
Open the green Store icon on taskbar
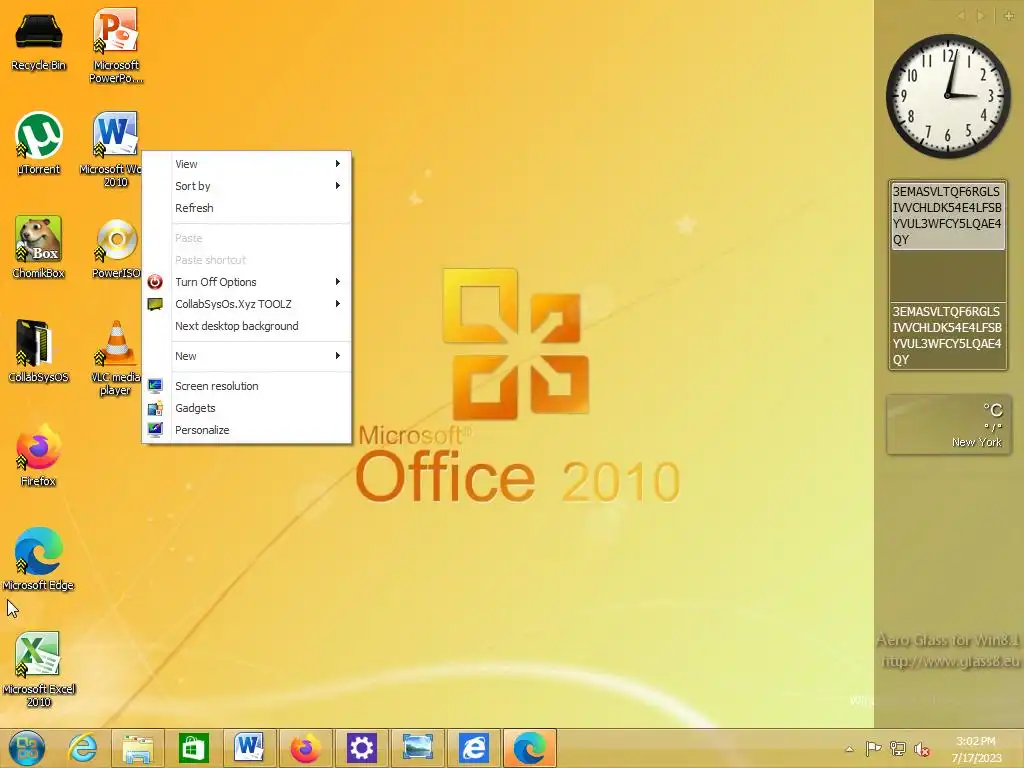pyautogui.click(x=193, y=748)
